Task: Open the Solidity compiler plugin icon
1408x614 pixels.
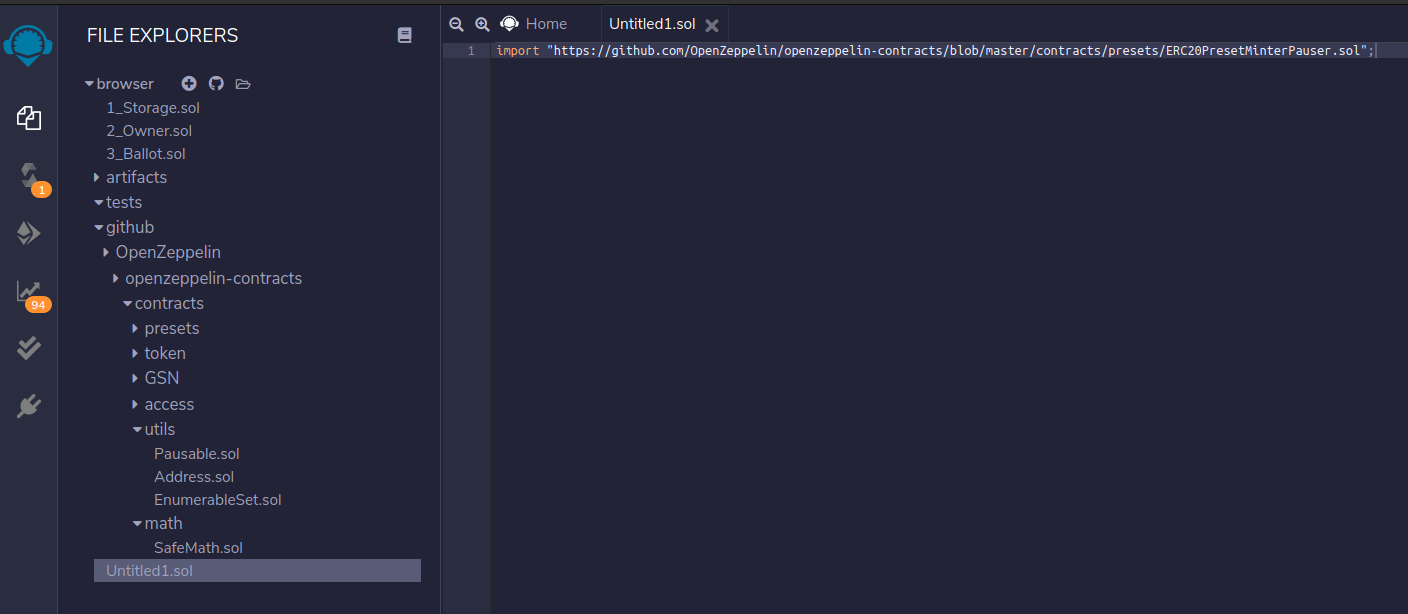Action: (29, 176)
